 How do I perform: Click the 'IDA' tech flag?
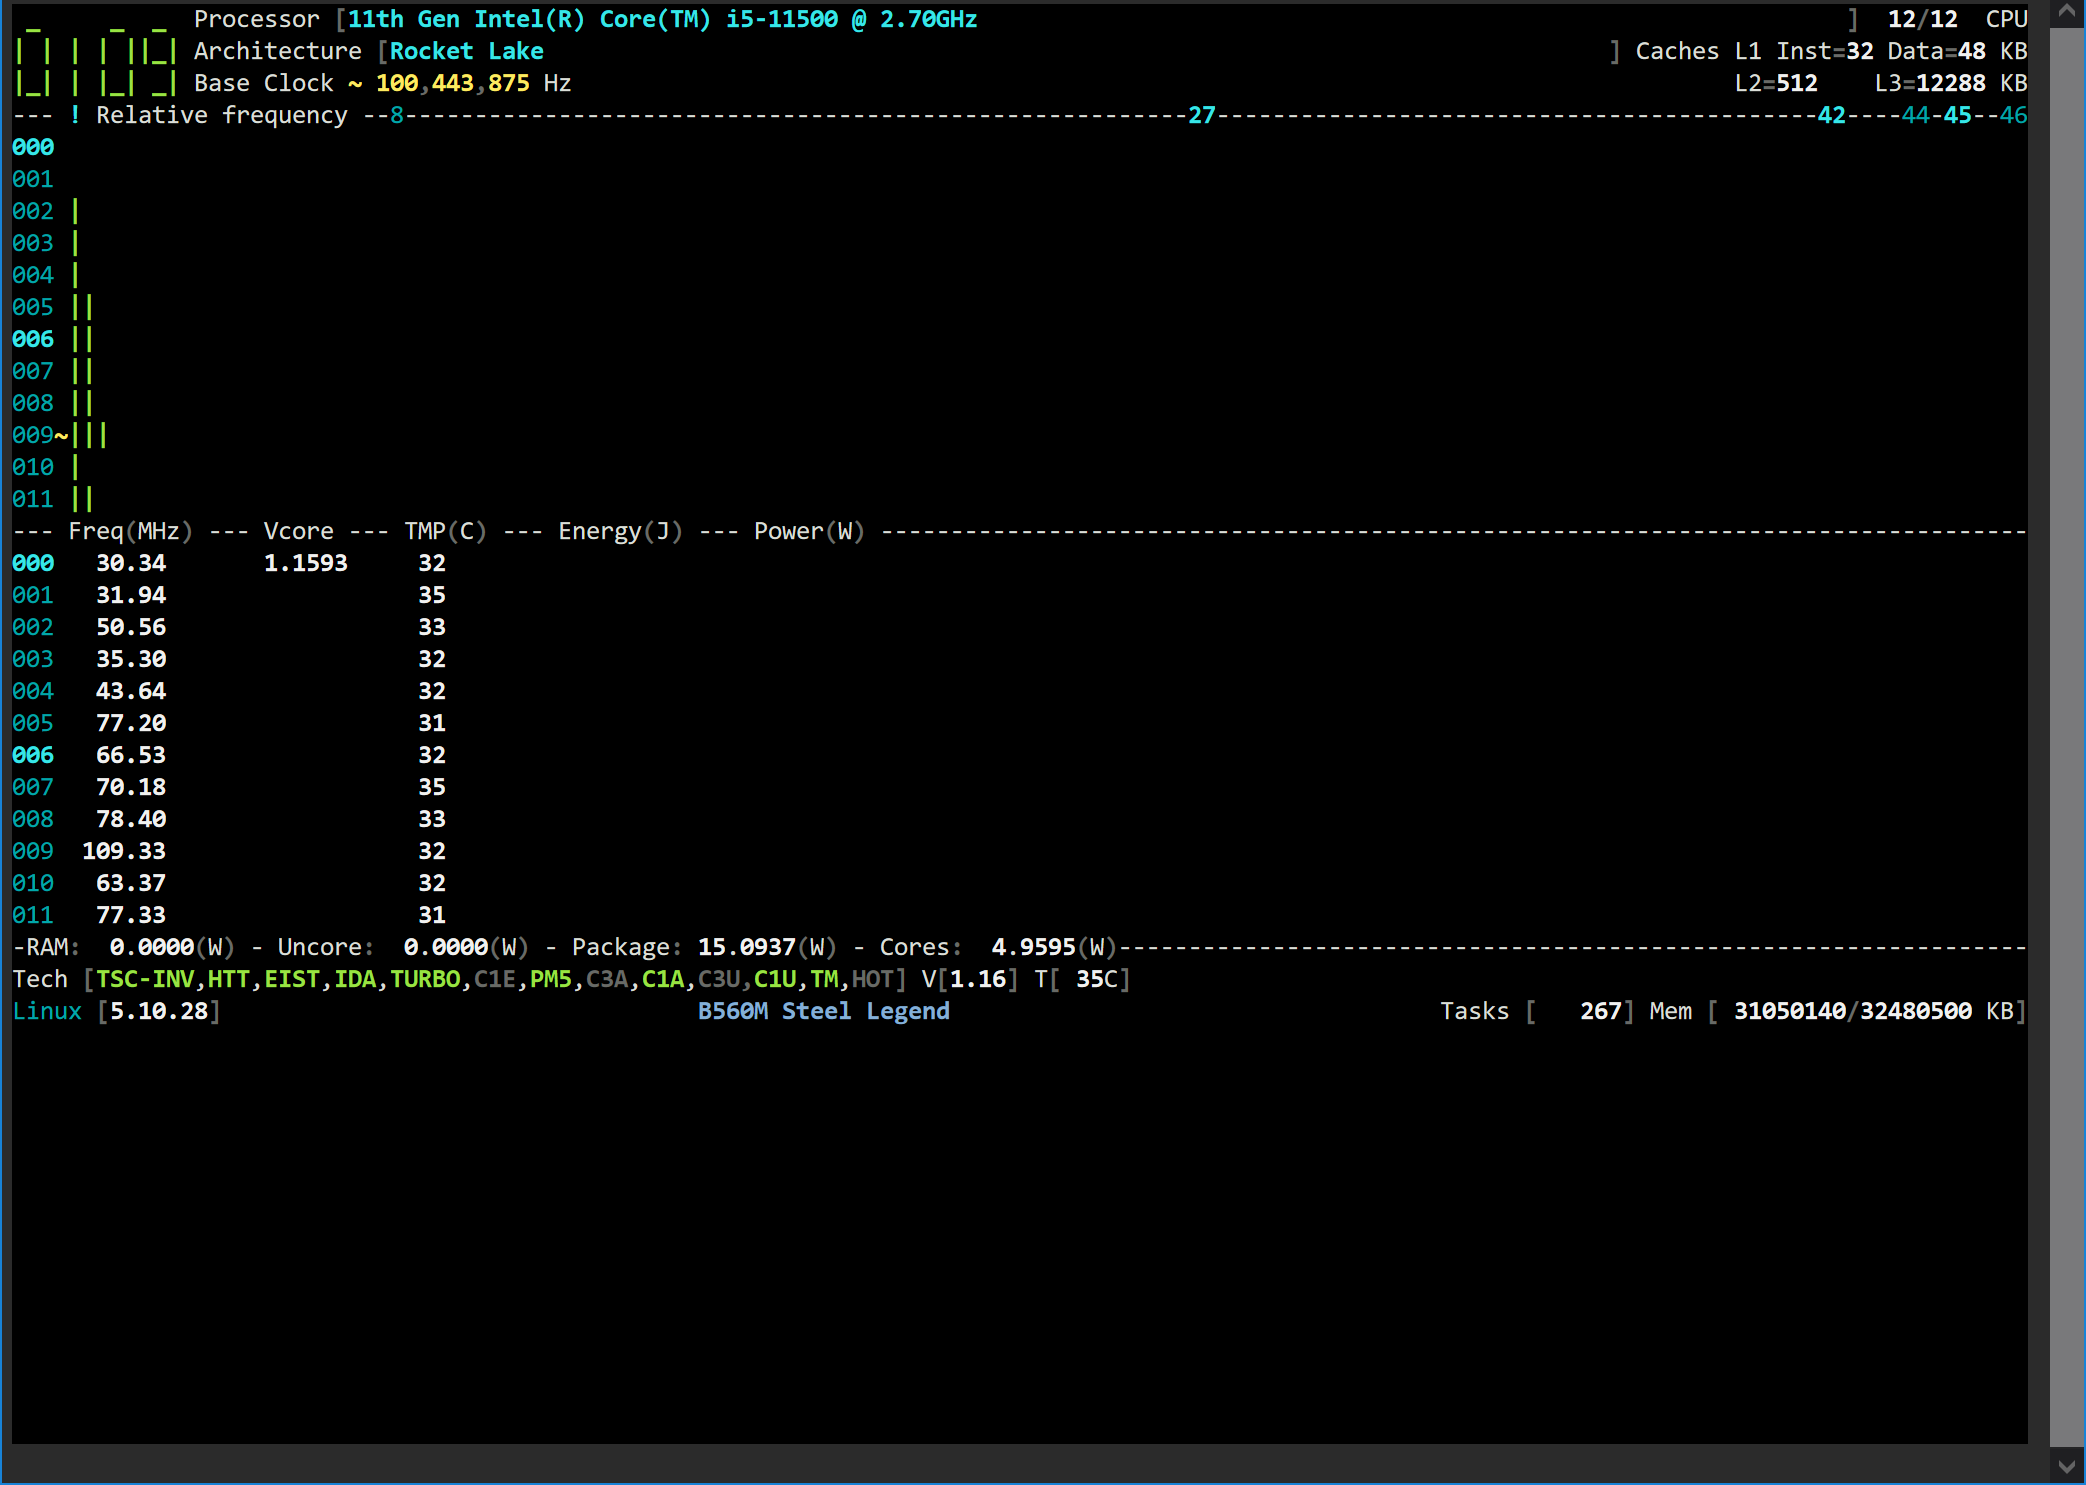pyautogui.click(x=355, y=979)
